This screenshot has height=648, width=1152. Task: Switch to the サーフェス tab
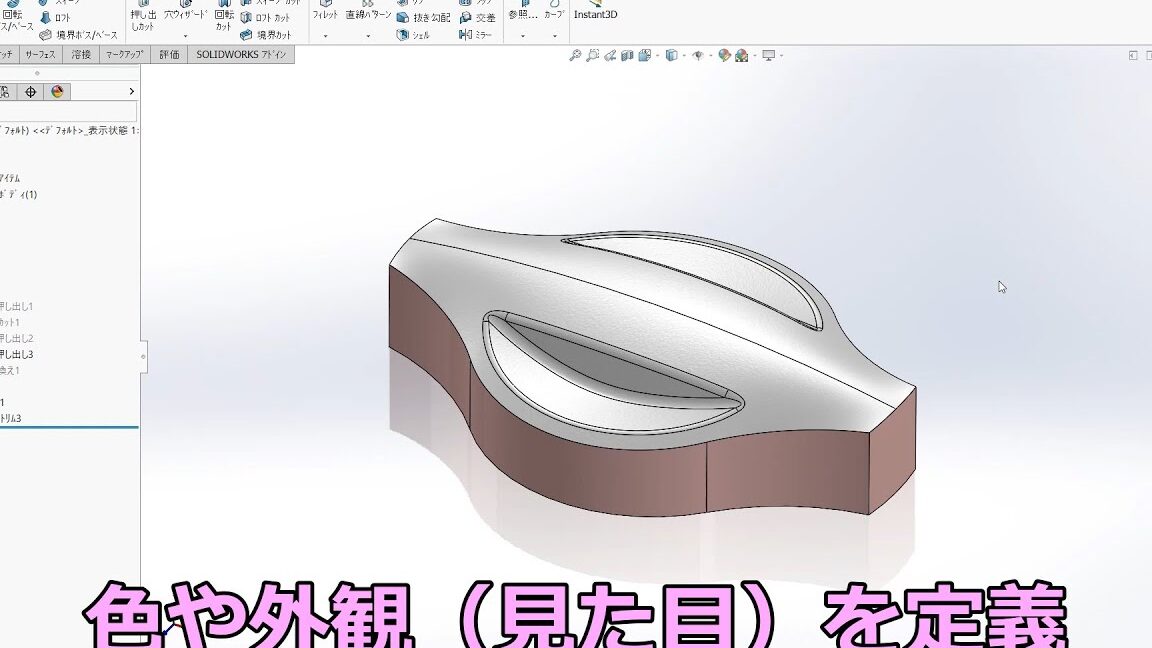pyautogui.click(x=40, y=54)
